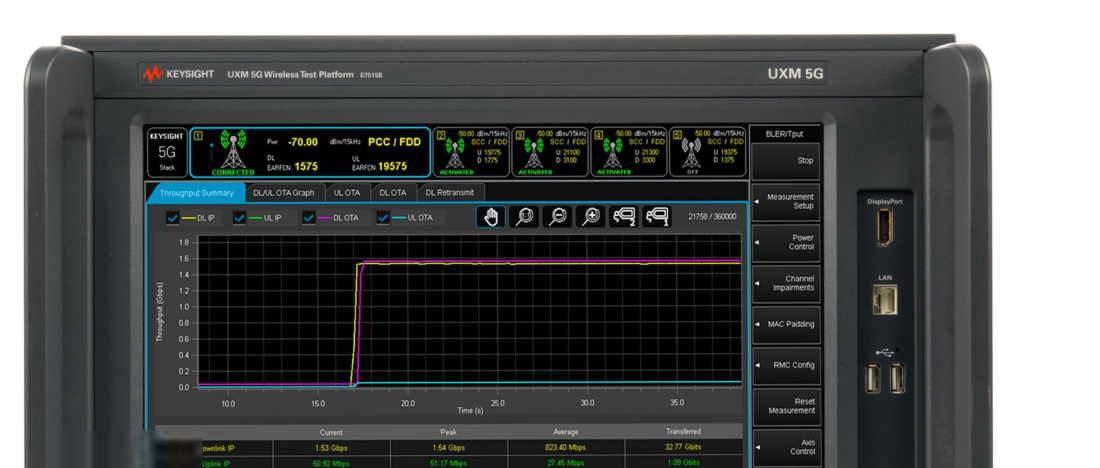
Task: Click the 21758 / 360000 counter
Action: point(713,217)
